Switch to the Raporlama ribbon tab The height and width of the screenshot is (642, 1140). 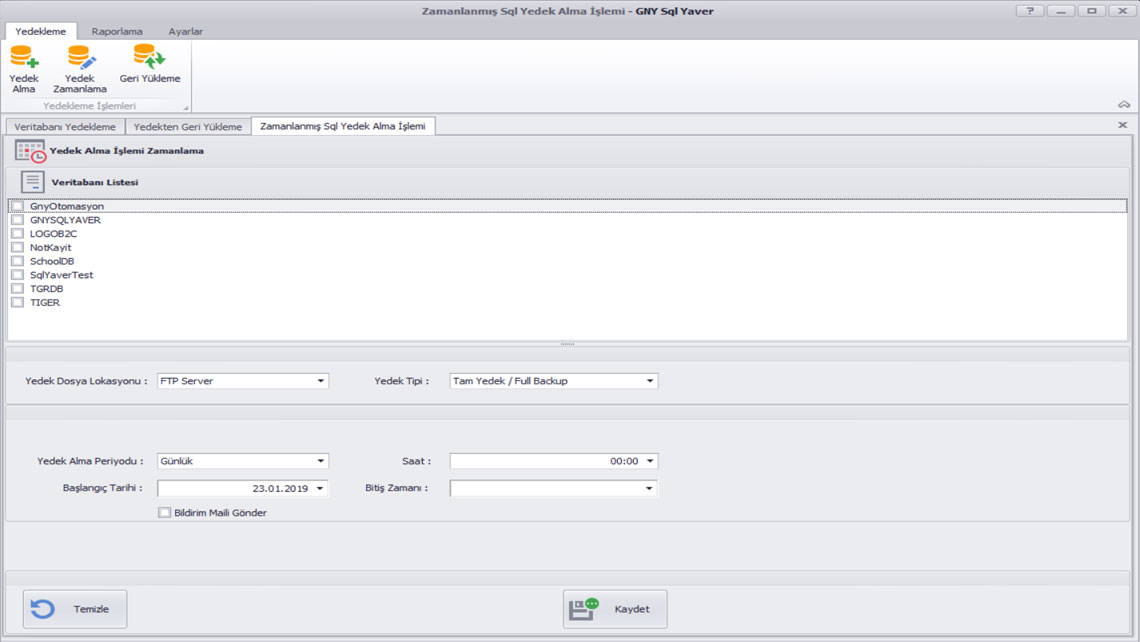pos(117,31)
